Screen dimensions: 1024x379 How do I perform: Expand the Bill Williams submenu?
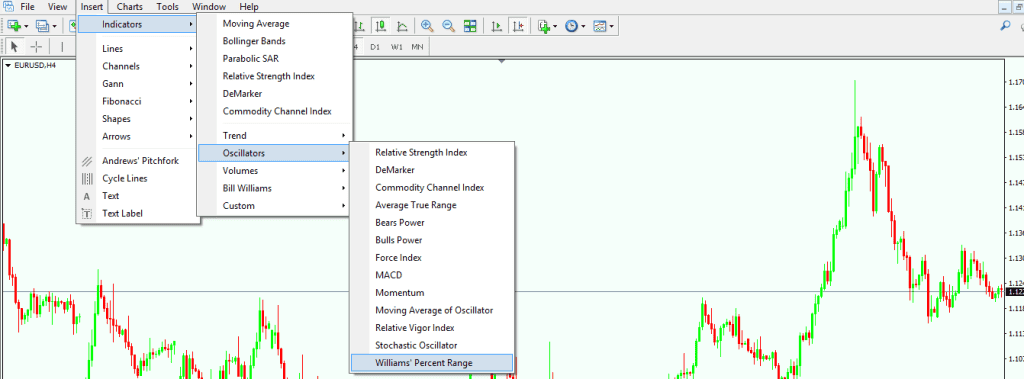(274, 188)
